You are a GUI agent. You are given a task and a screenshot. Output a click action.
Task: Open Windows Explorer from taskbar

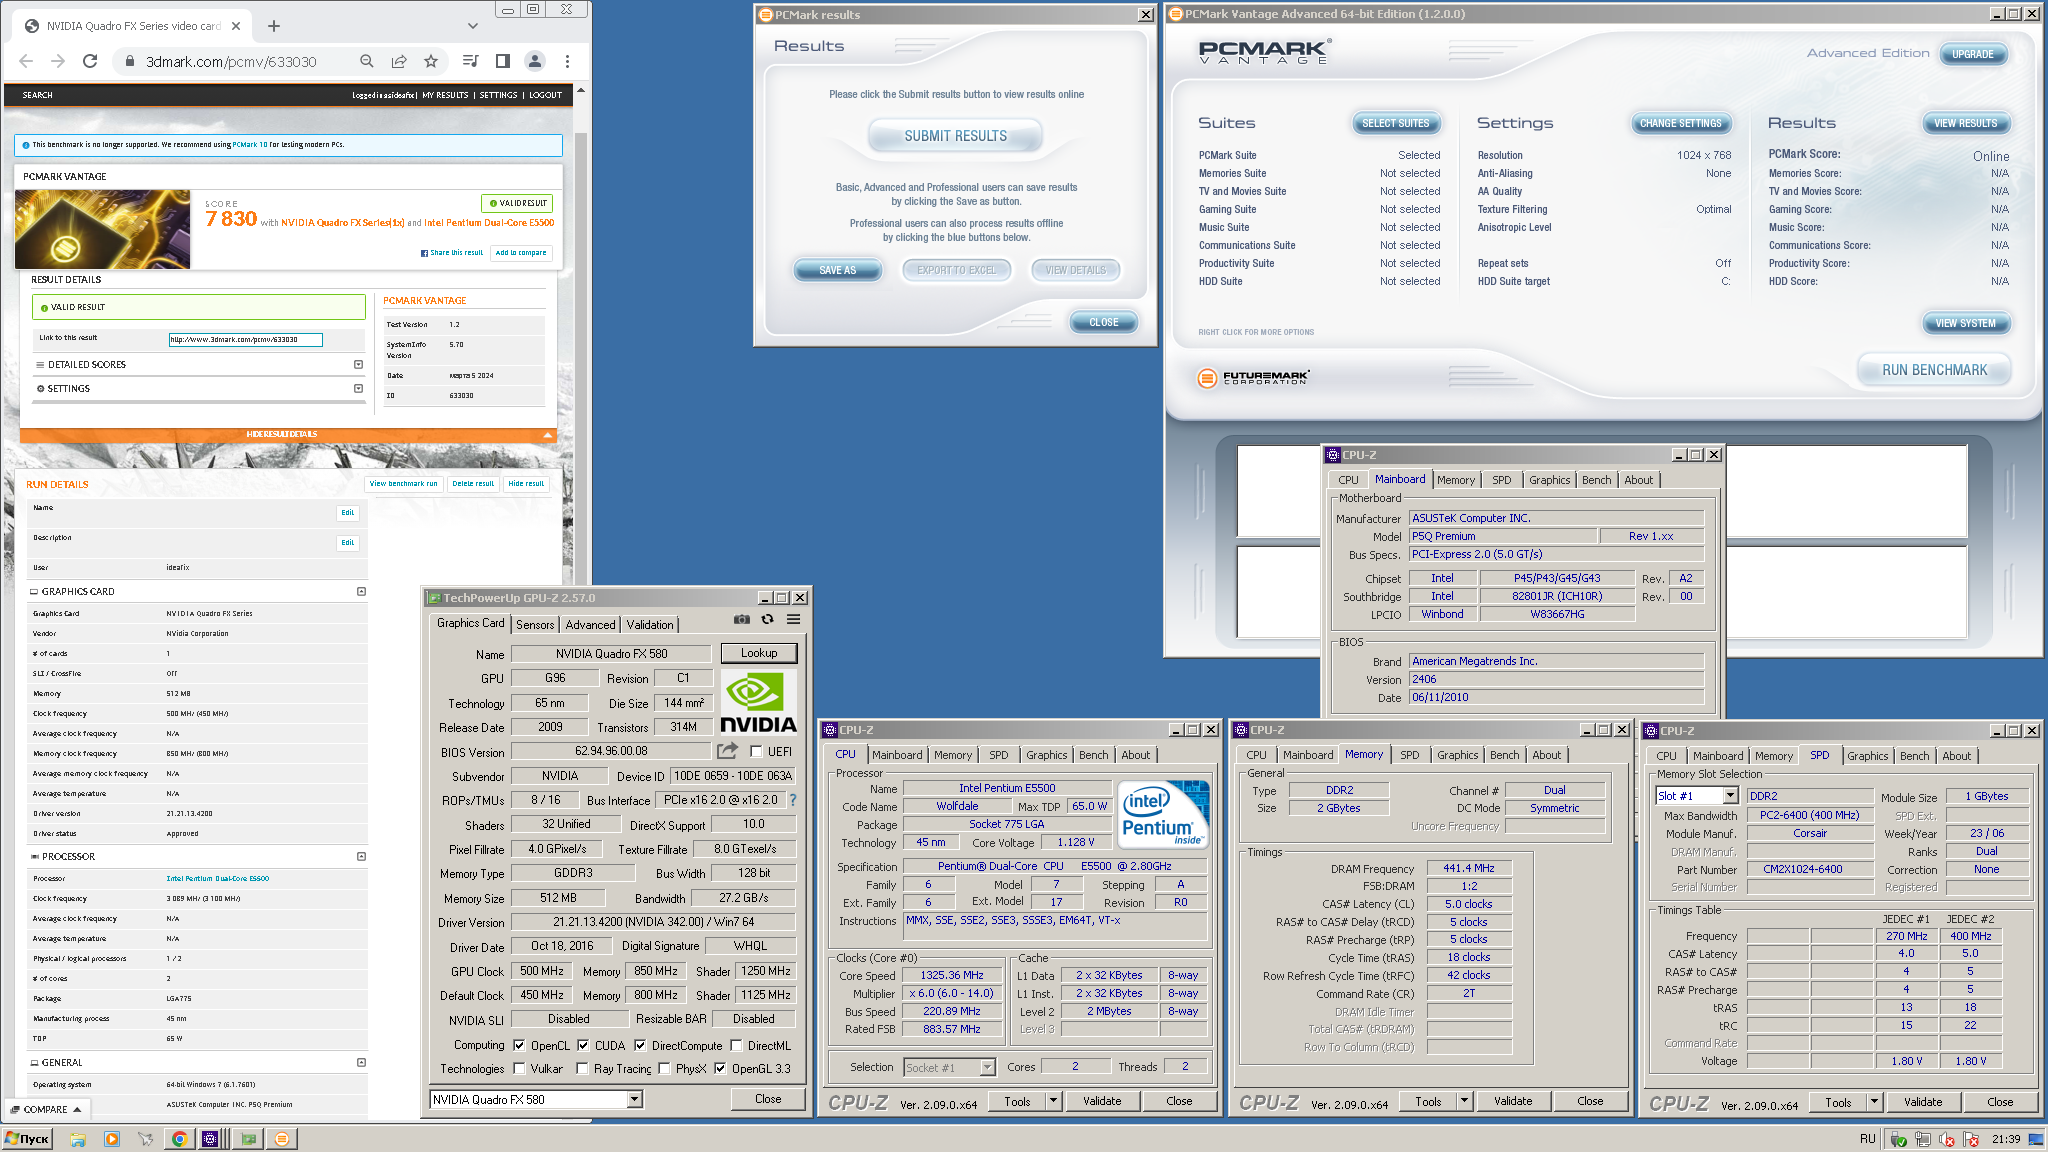pos(78,1139)
